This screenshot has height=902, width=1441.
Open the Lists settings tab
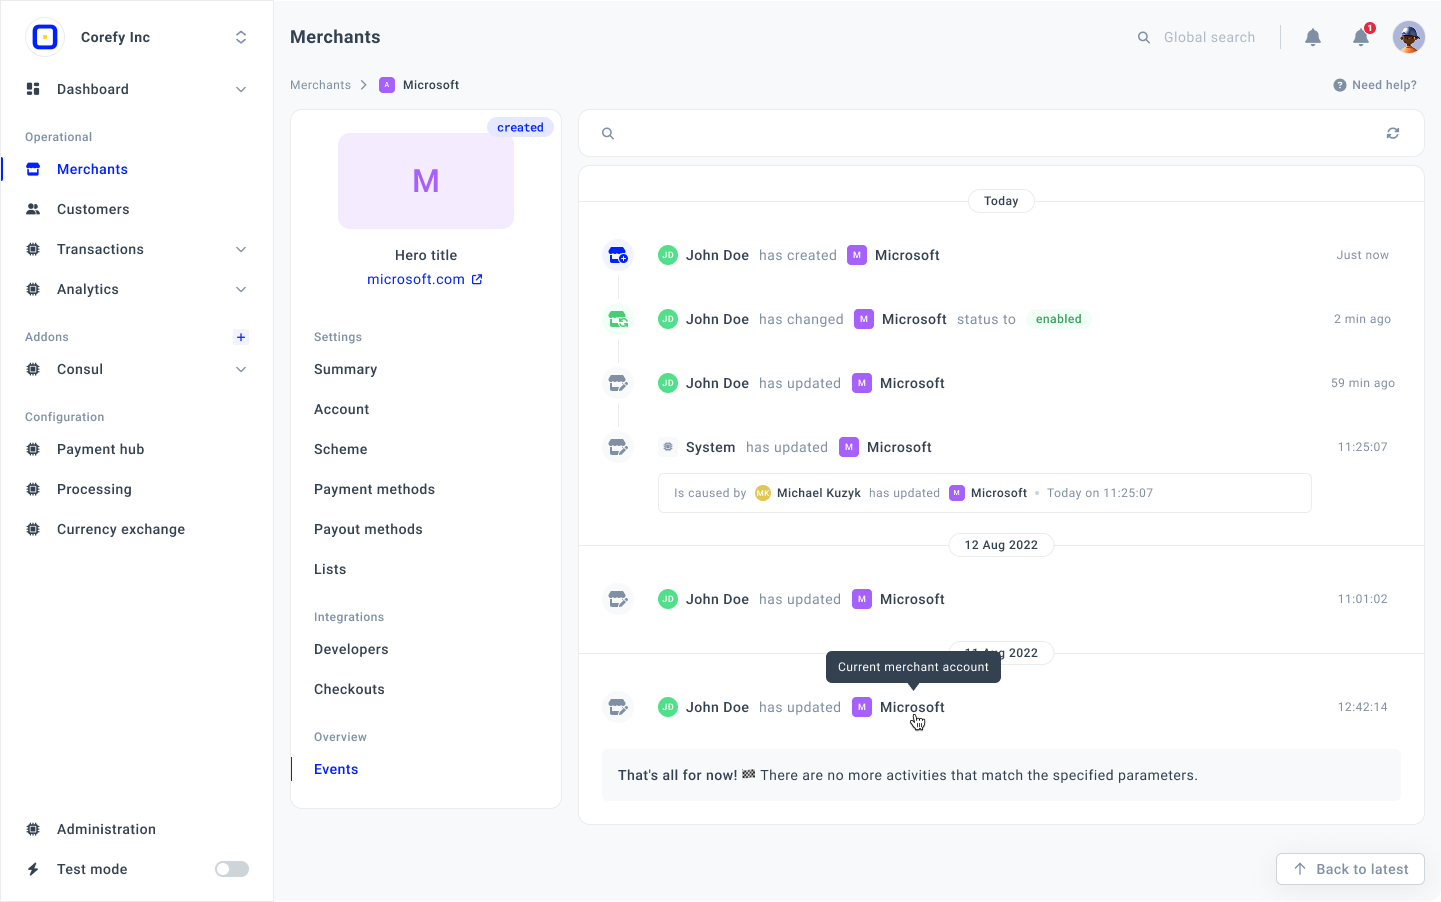[x=330, y=569]
